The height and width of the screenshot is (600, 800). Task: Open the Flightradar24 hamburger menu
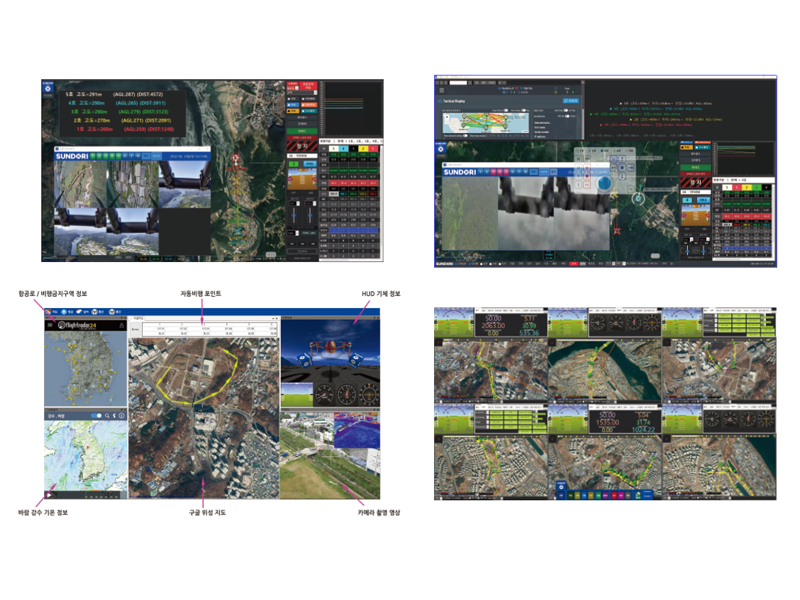49,325
